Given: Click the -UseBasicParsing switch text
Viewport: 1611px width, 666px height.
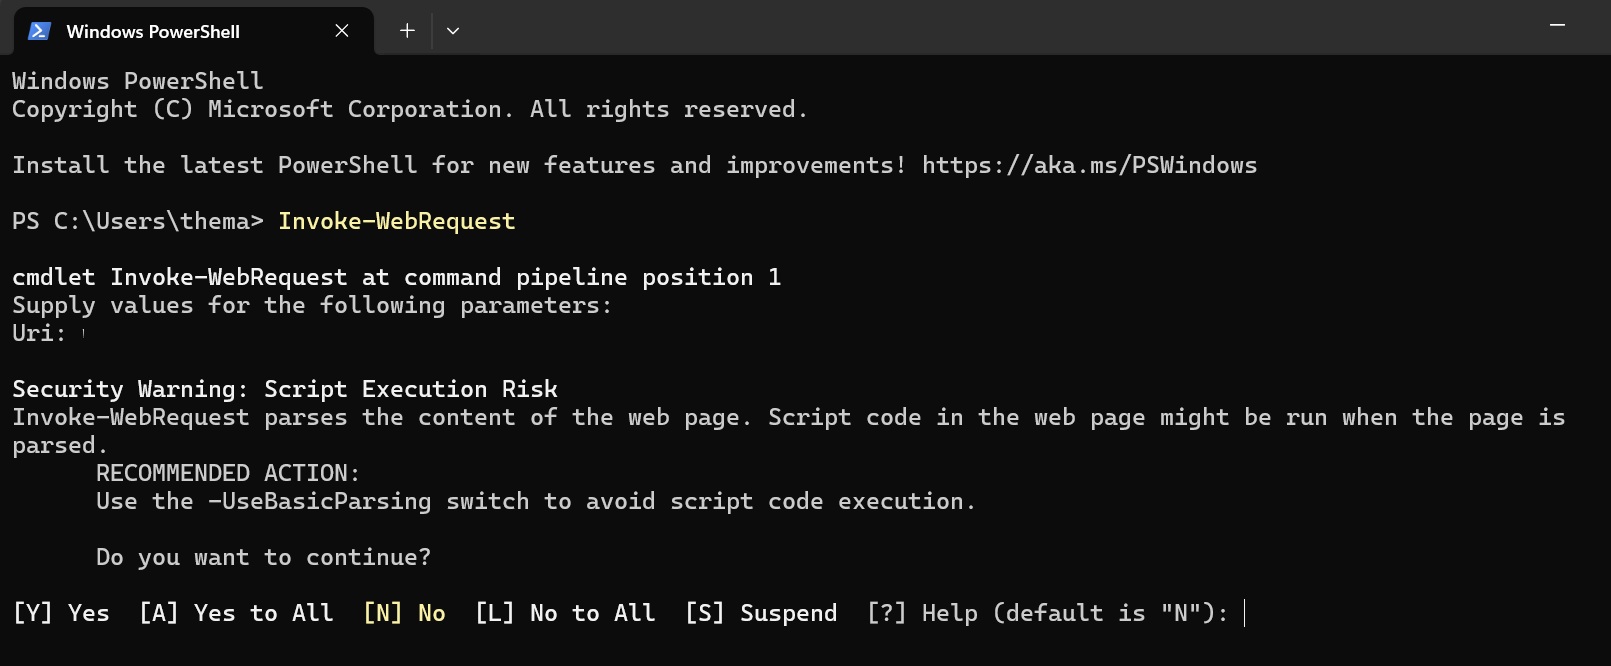Looking at the screenshot, I should pos(319,501).
